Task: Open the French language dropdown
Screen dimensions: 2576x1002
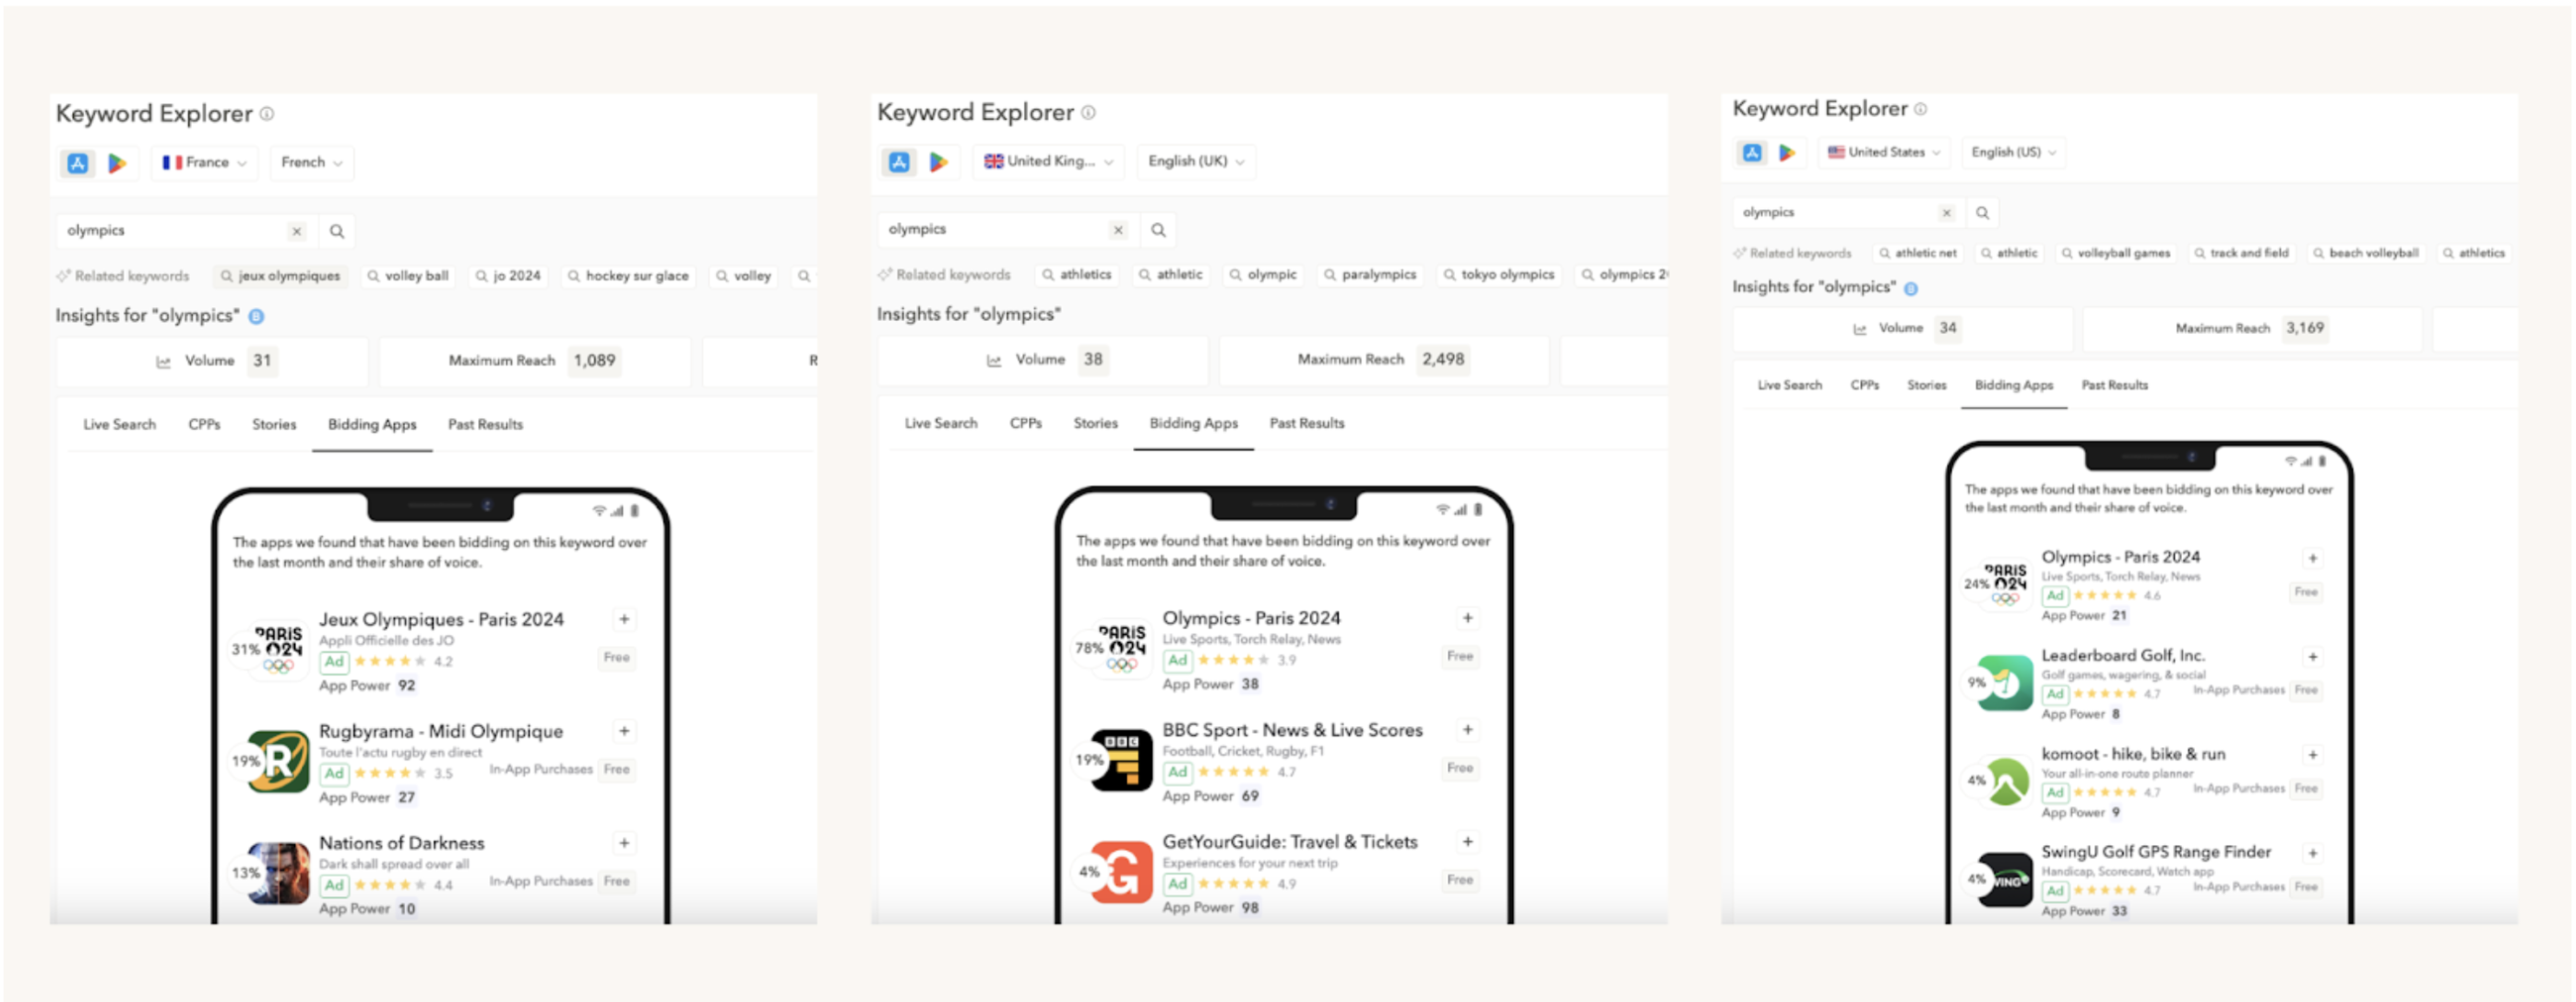Action: coord(312,163)
